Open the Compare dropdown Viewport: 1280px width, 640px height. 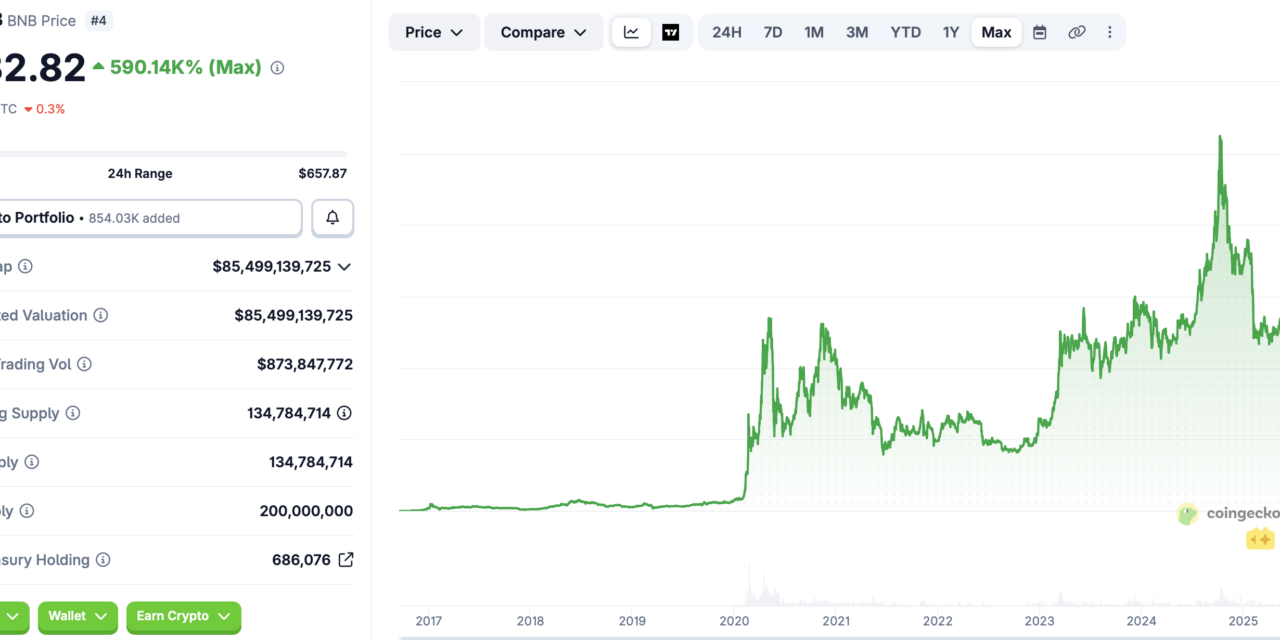pyautogui.click(x=544, y=32)
